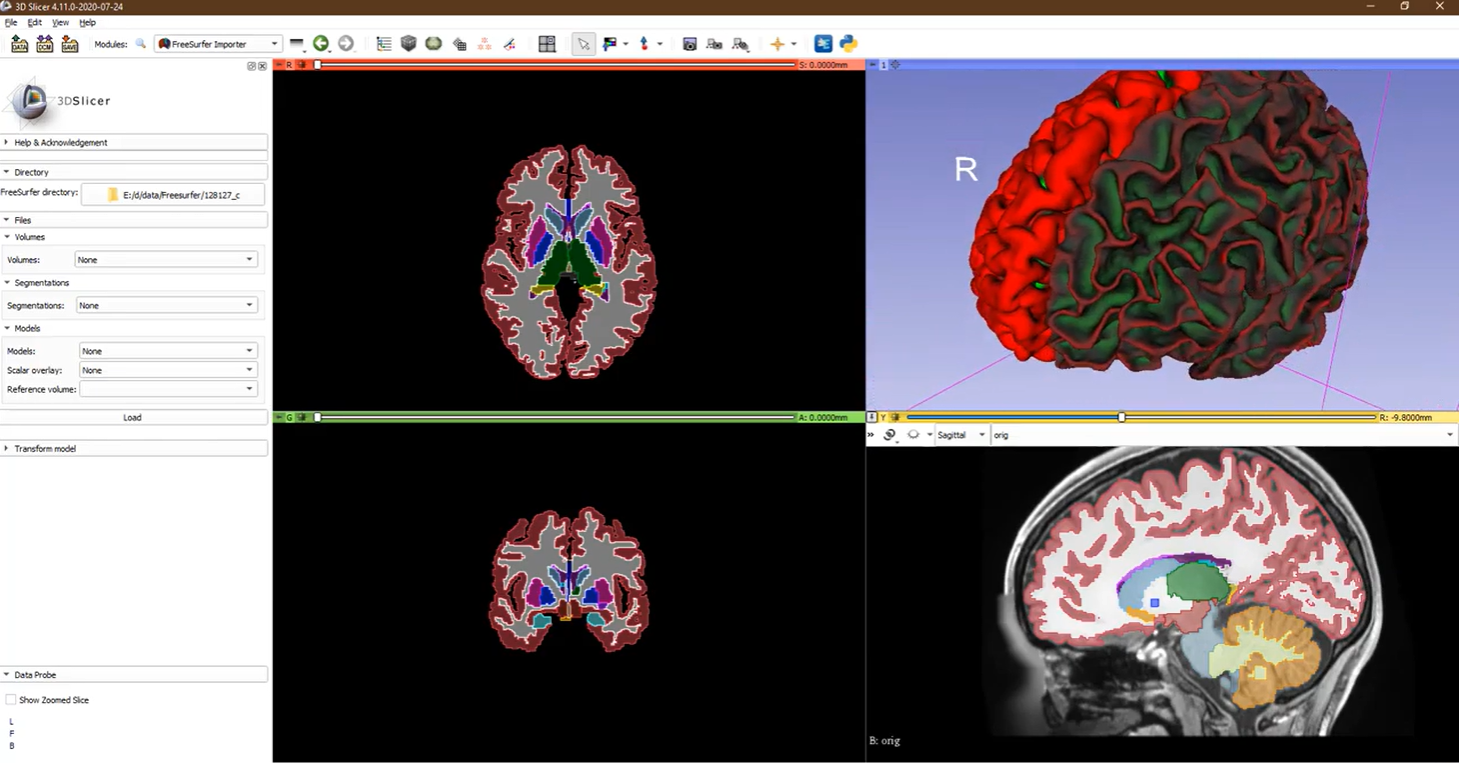Viewport: 1459px width, 763px height.
Task: Open the Sagittal orientation dropdown
Action: click(960, 435)
